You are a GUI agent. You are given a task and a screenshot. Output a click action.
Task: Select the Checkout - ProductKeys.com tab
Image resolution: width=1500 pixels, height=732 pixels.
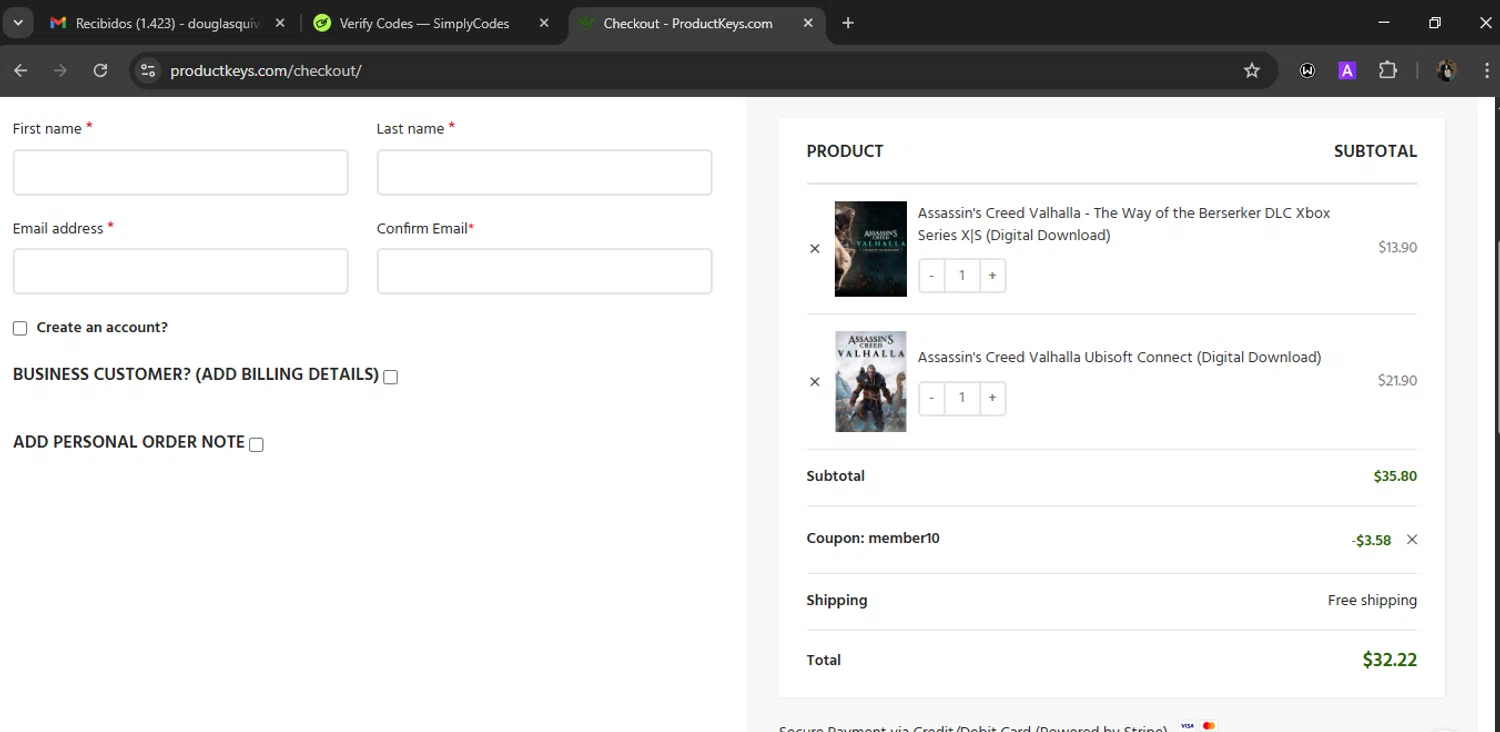[x=695, y=23]
